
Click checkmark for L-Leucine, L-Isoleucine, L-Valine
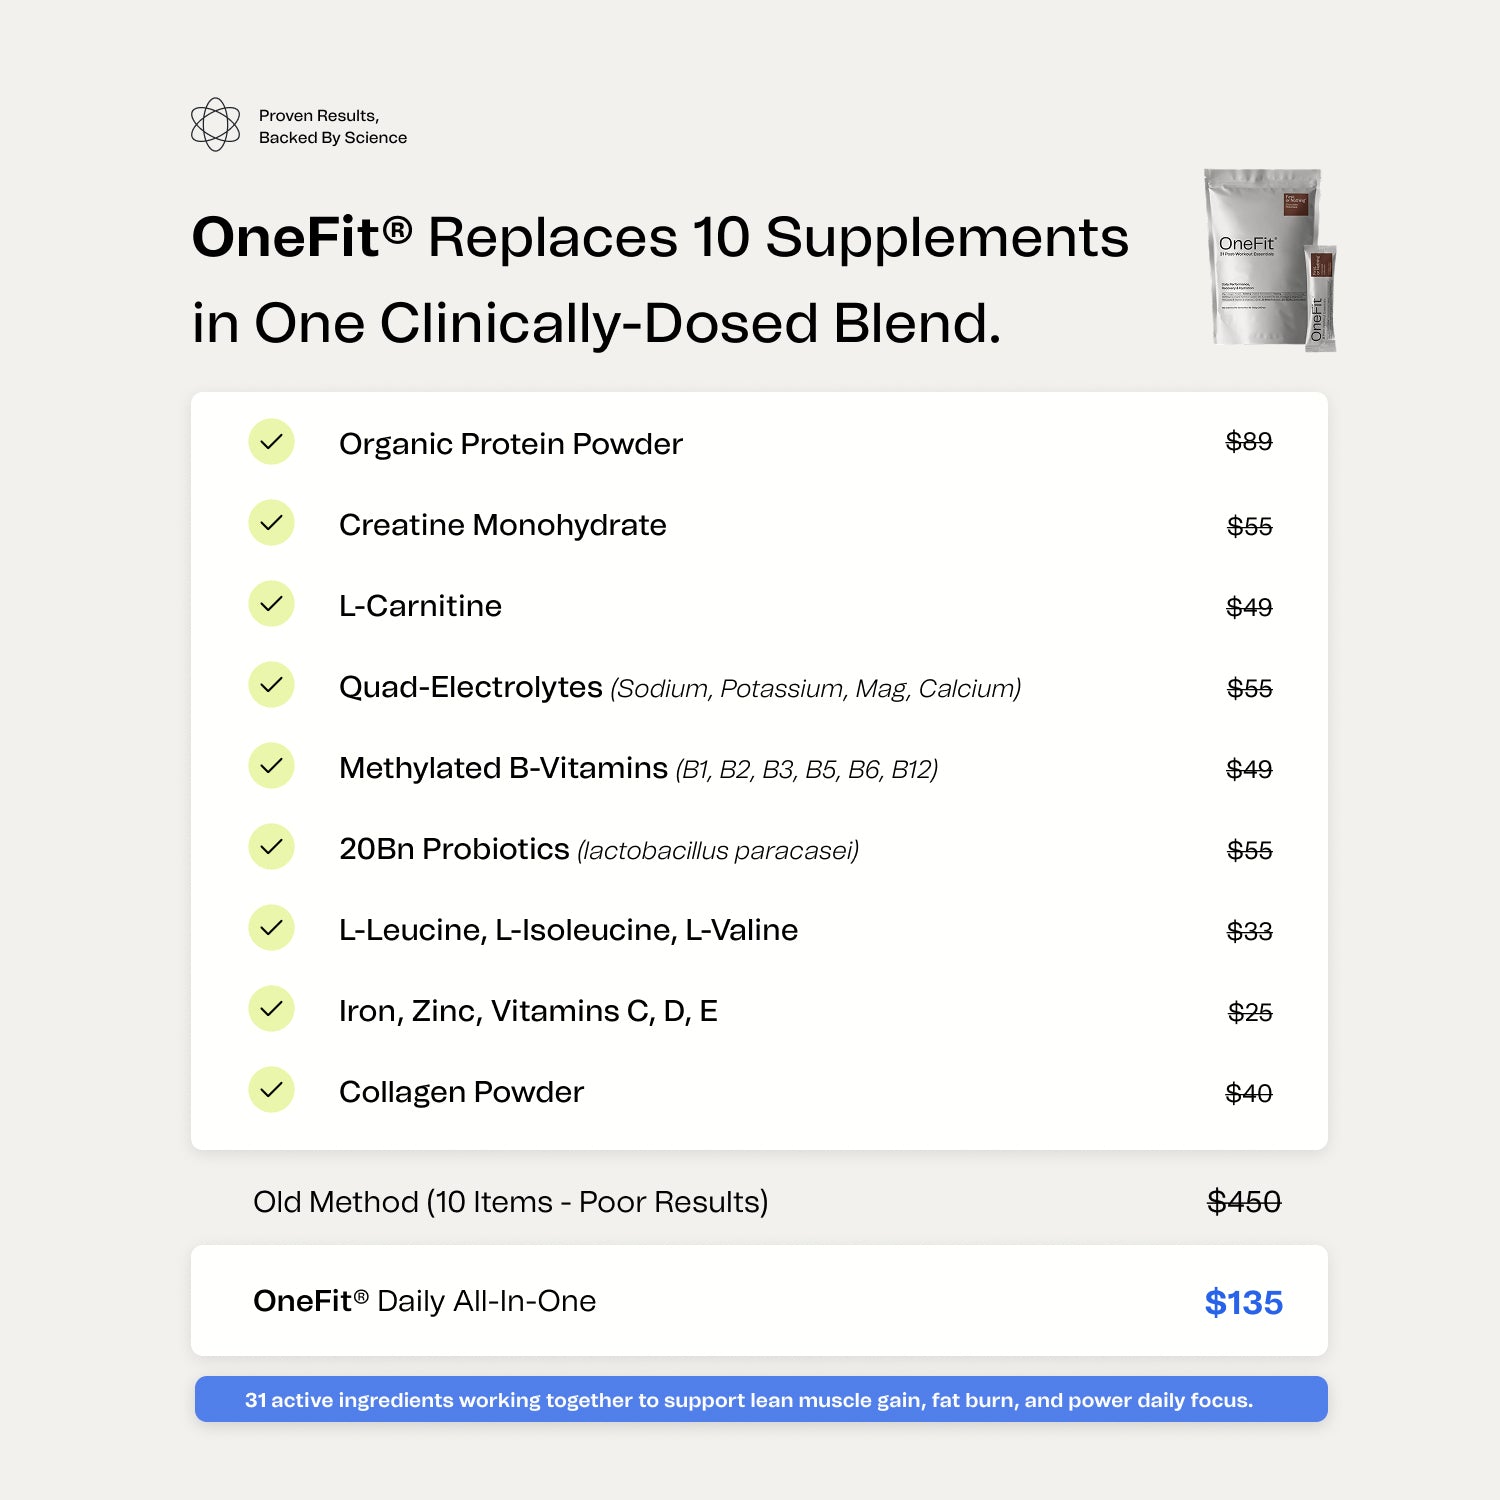click(271, 928)
